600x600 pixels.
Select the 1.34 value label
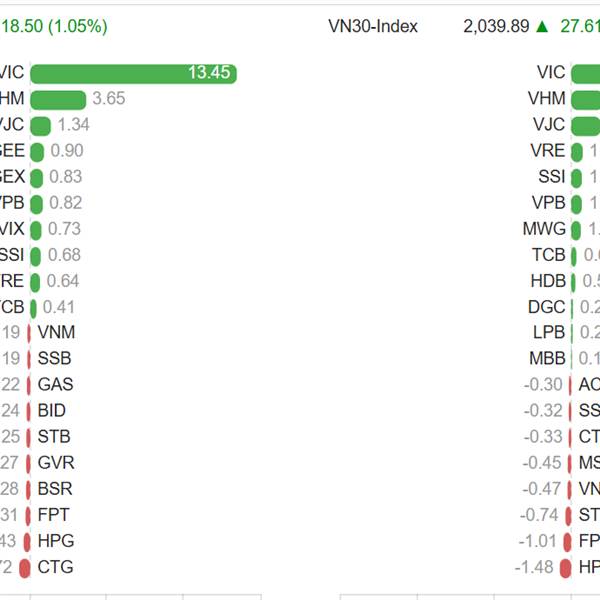point(74,125)
